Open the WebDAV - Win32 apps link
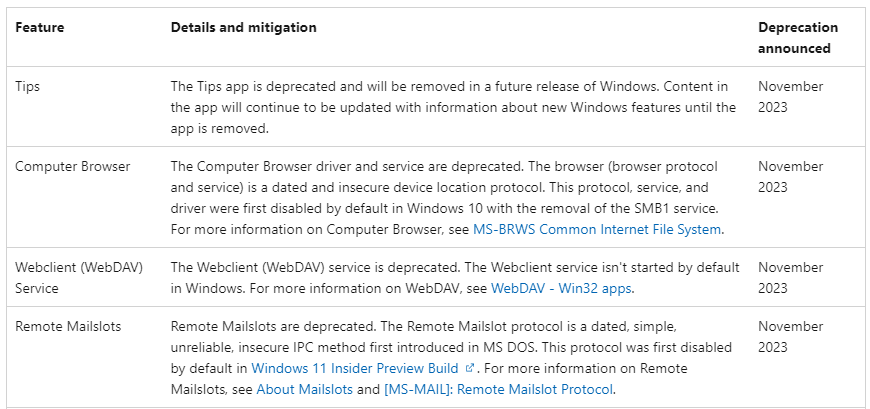 561,288
